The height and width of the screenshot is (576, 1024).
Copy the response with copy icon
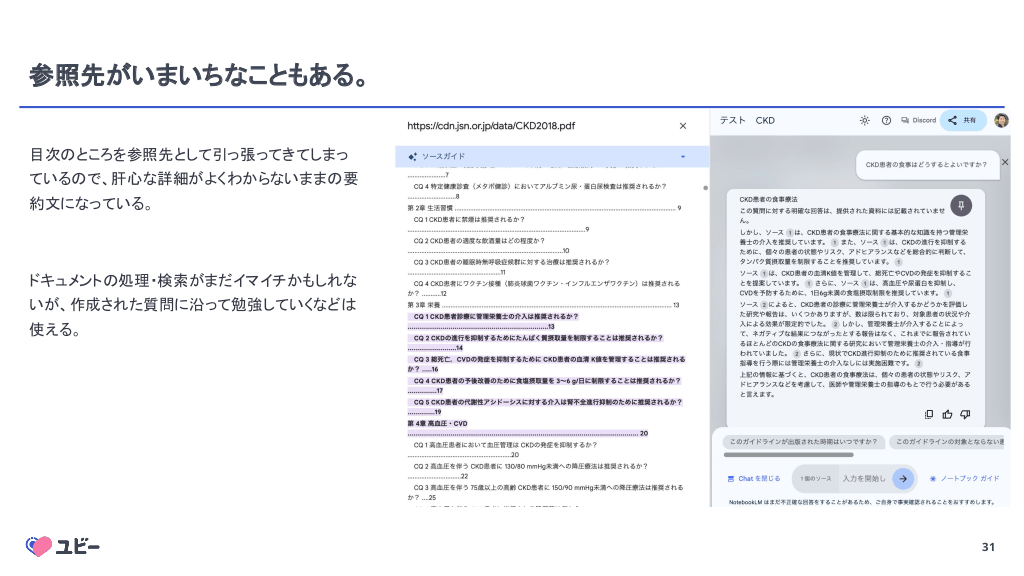(929, 413)
